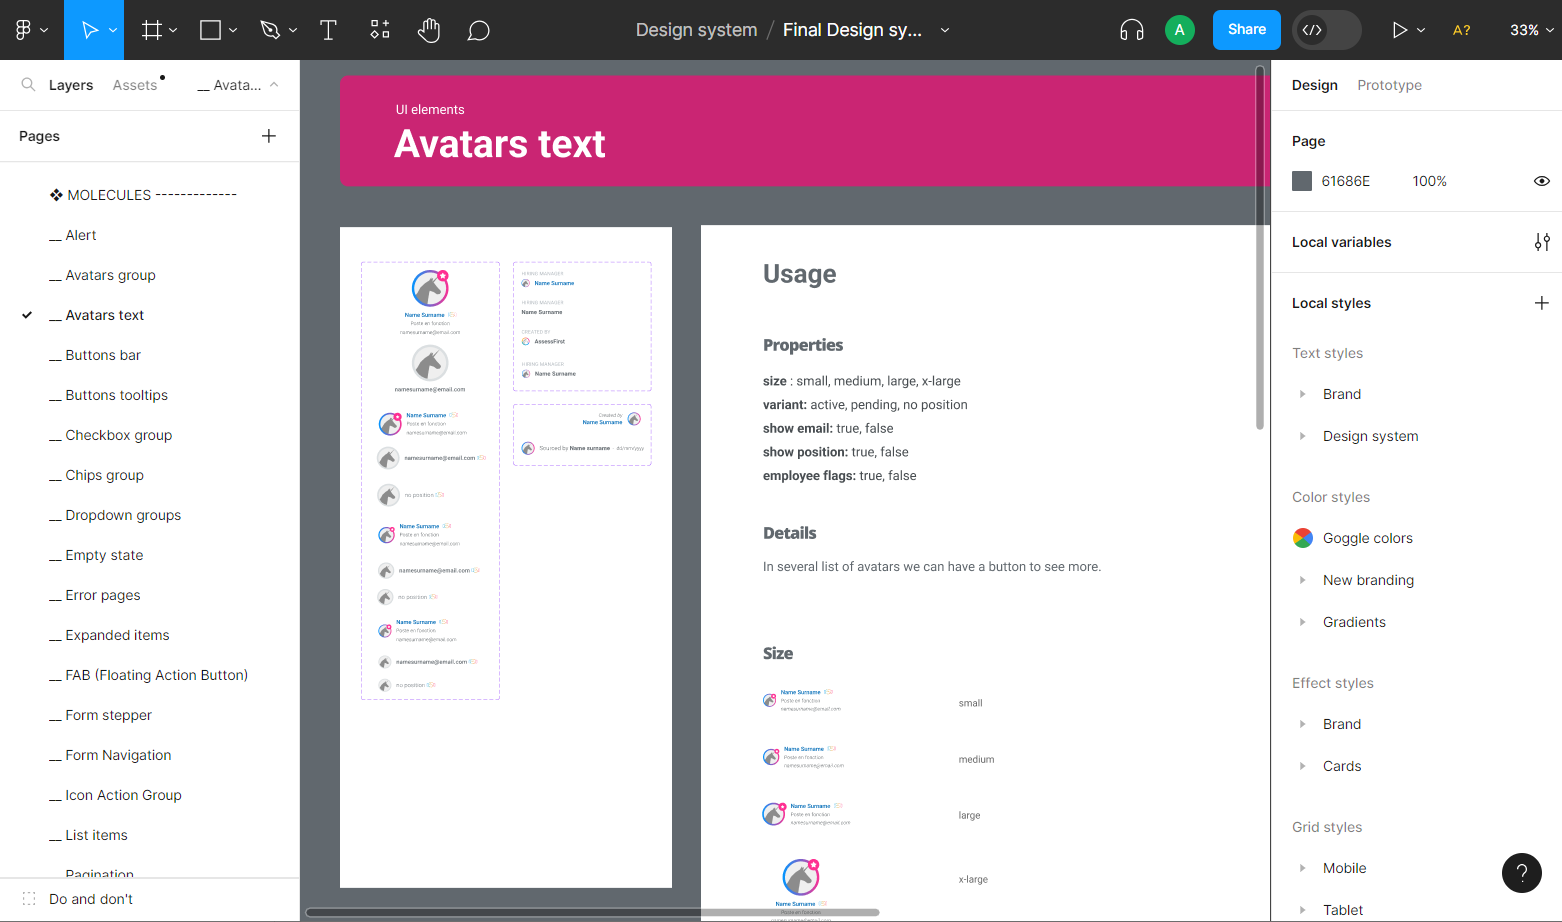Viewport: 1562px width, 922px height.
Task: Open the local variables settings icon
Action: tap(1542, 242)
